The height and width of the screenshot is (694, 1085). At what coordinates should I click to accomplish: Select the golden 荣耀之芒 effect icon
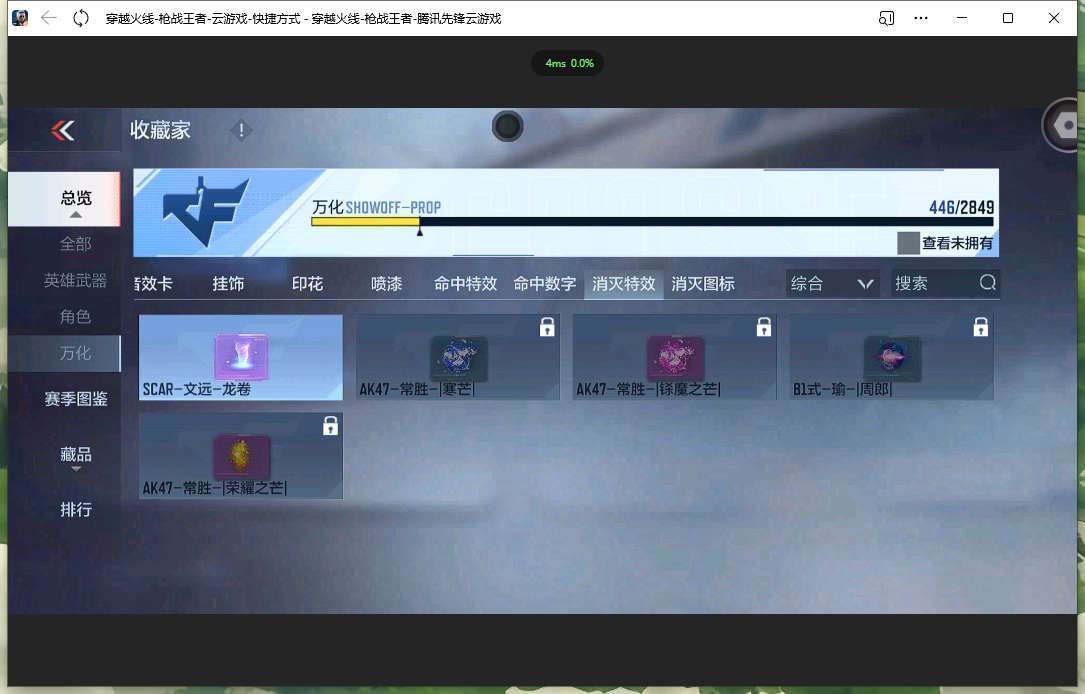[x=241, y=456]
